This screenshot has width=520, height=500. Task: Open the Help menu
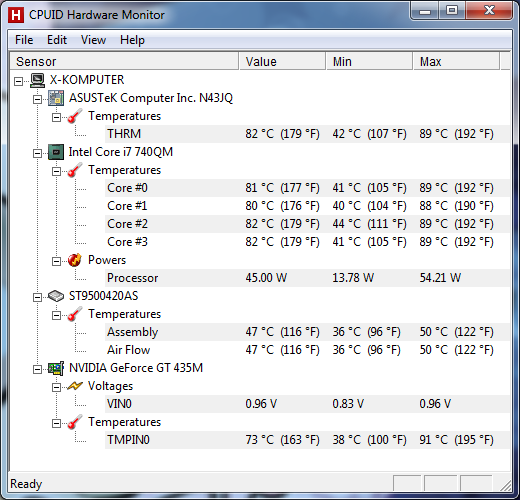(132, 40)
